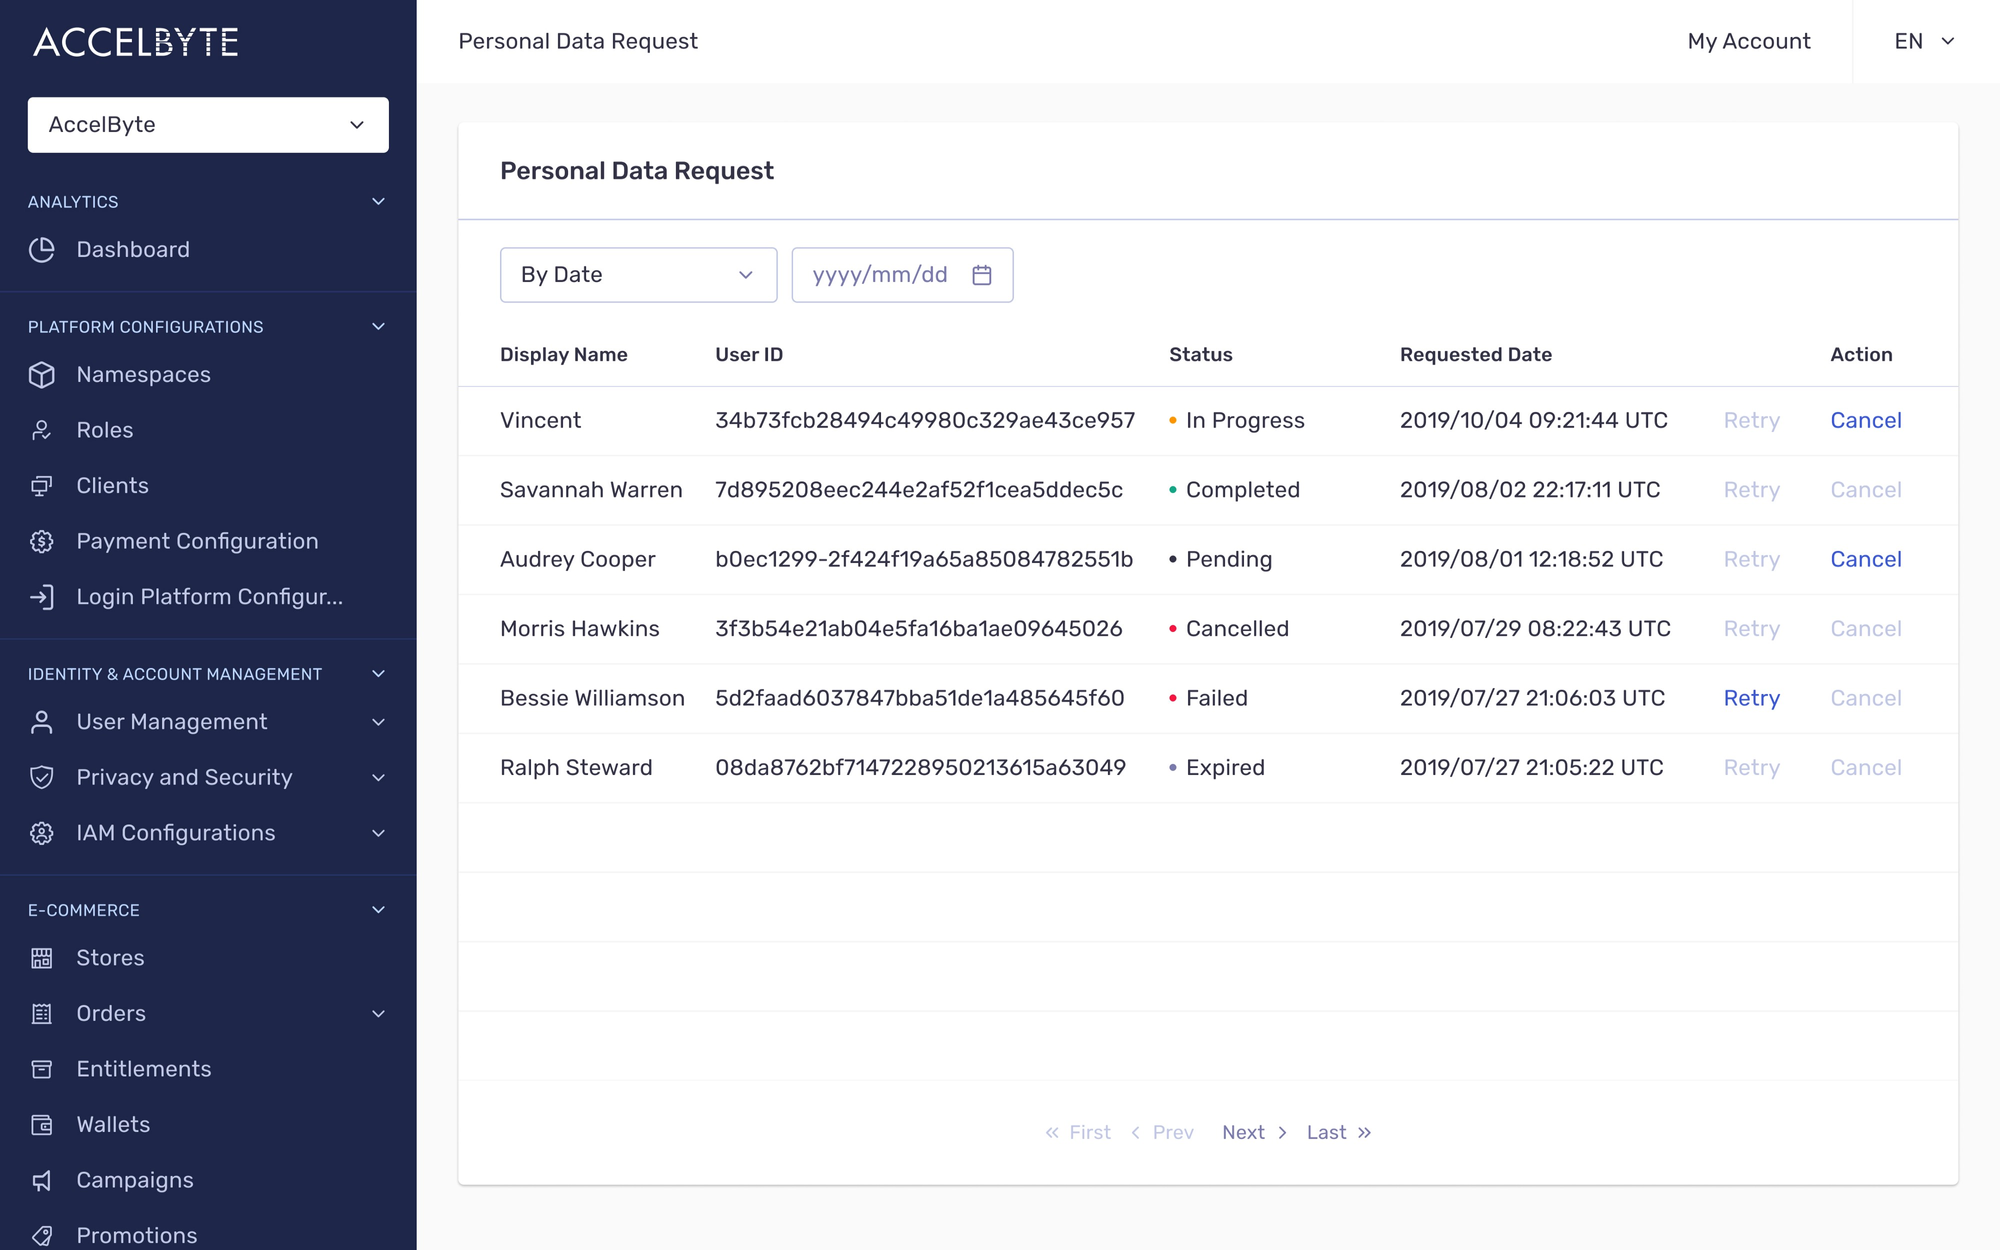Expand the IAM Configurations chevron

pyautogui.click(x=379, y=833)
